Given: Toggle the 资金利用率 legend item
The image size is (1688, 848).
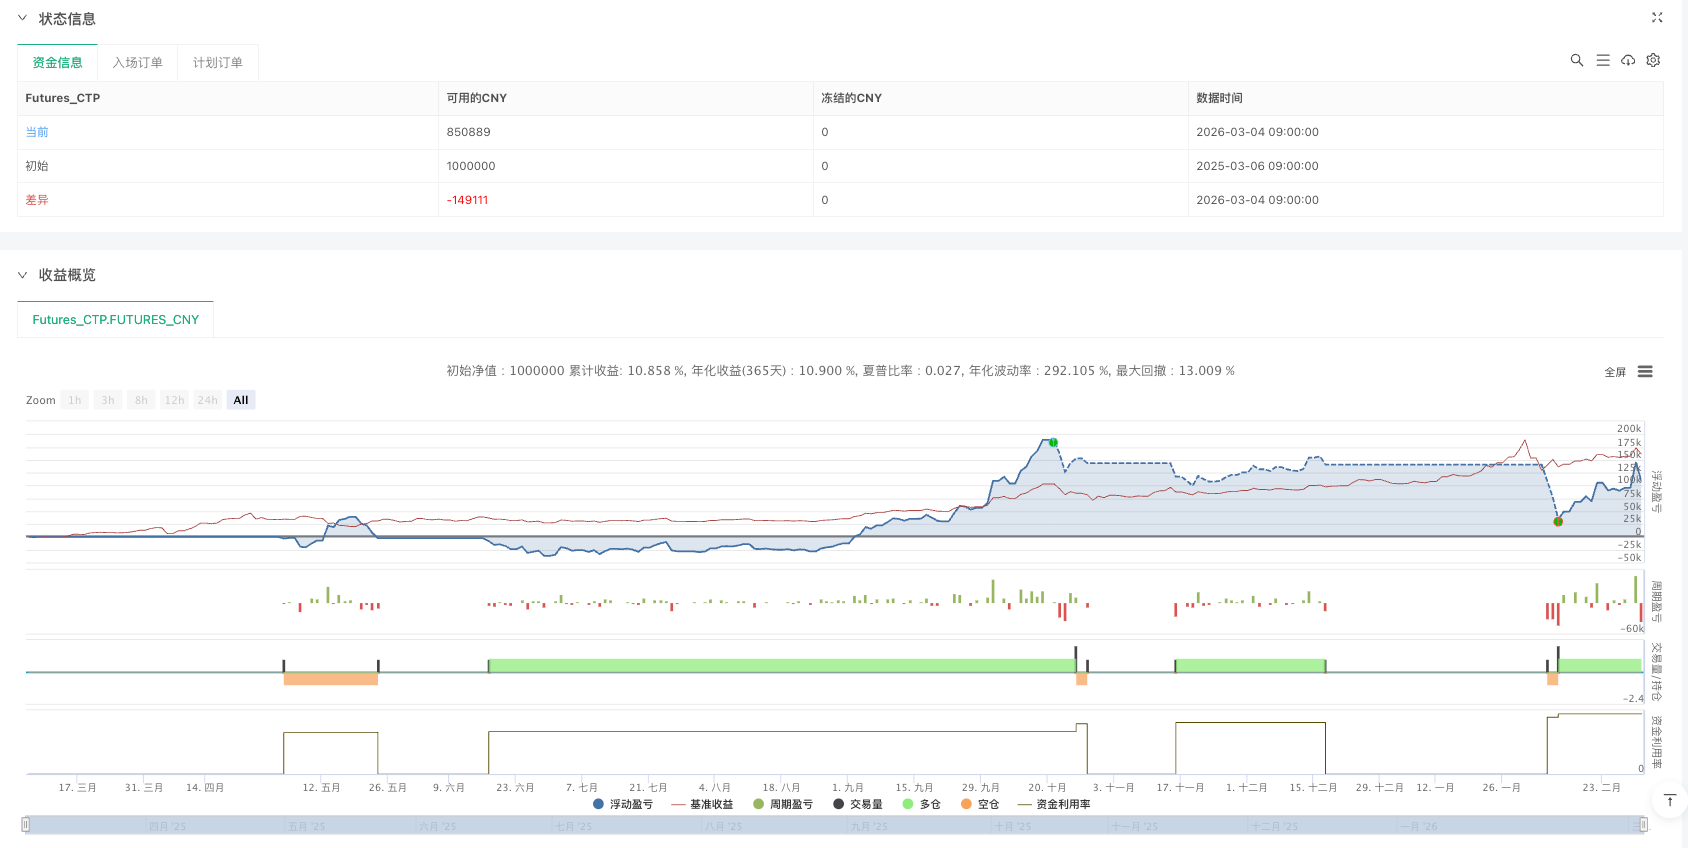Looking at the screenshot, I should (x=1055, y=804).
